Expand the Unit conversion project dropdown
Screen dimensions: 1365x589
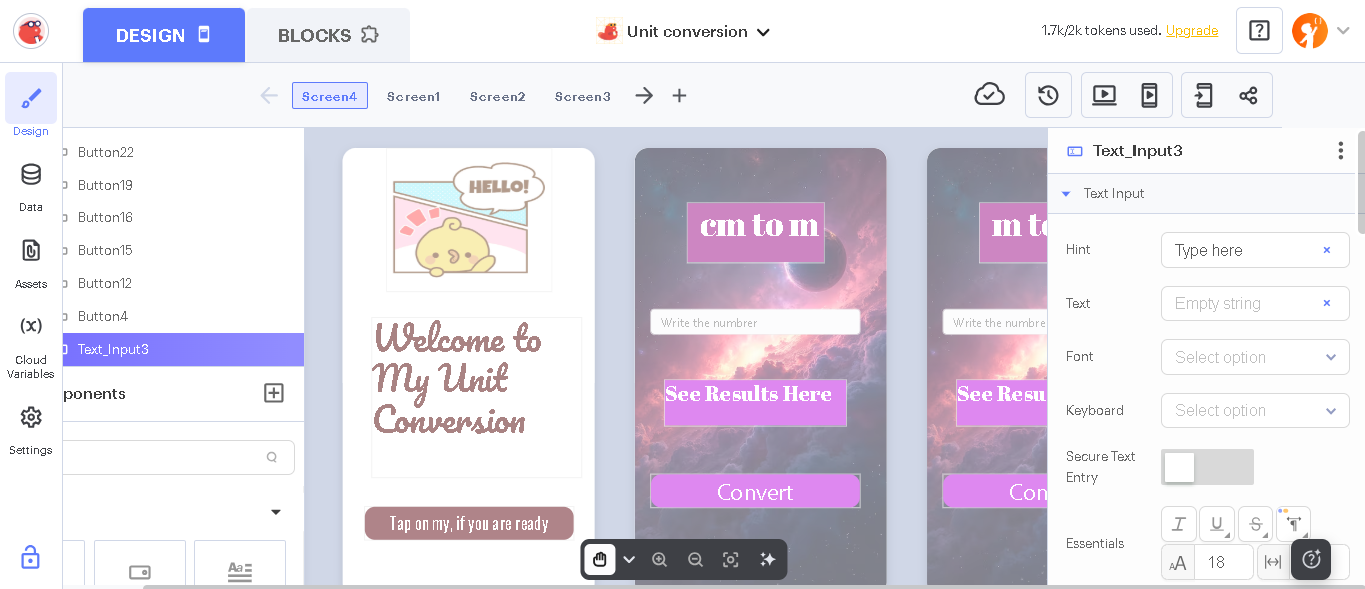pos(684,32)
